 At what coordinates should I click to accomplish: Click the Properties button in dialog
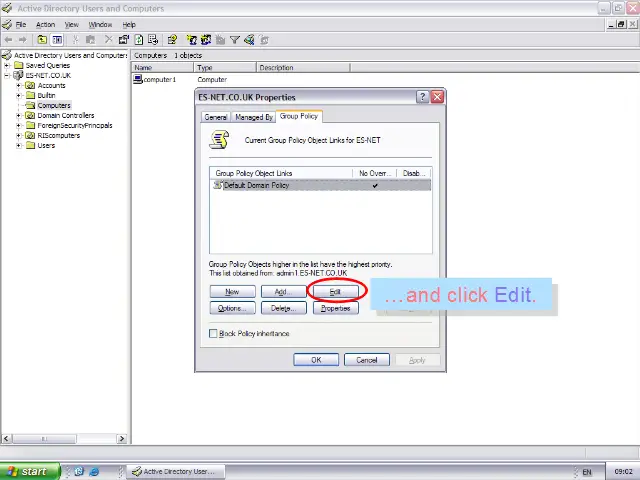[336, 308]
